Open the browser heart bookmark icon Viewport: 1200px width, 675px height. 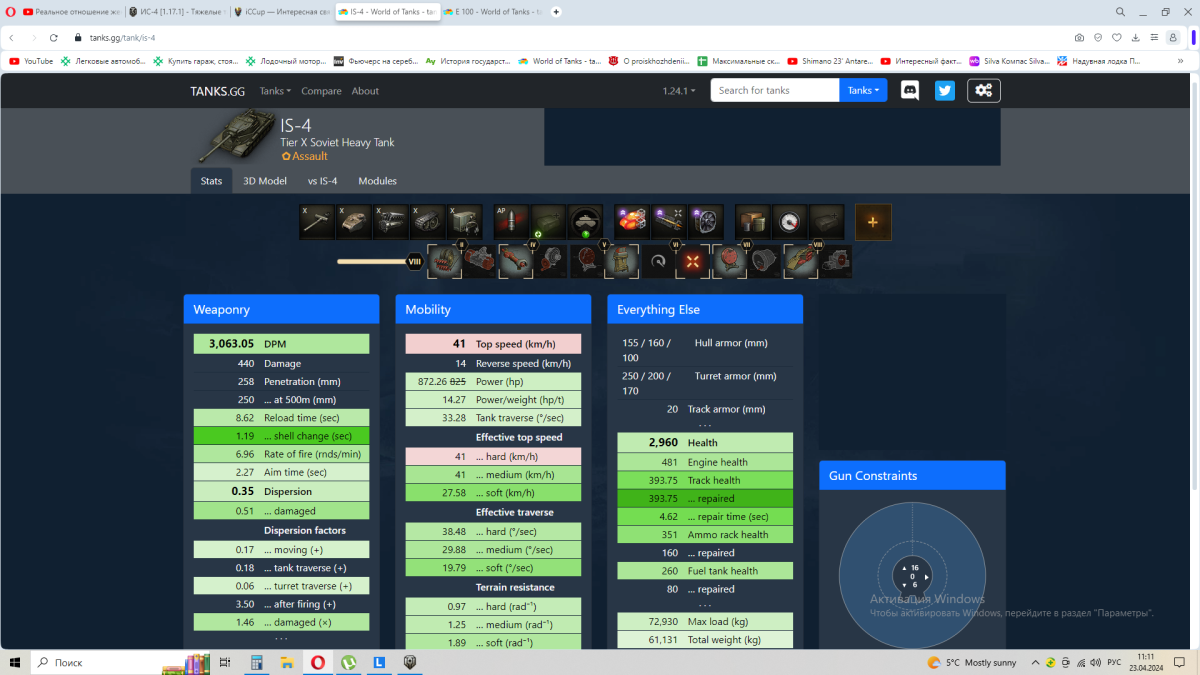[1116, 37]
